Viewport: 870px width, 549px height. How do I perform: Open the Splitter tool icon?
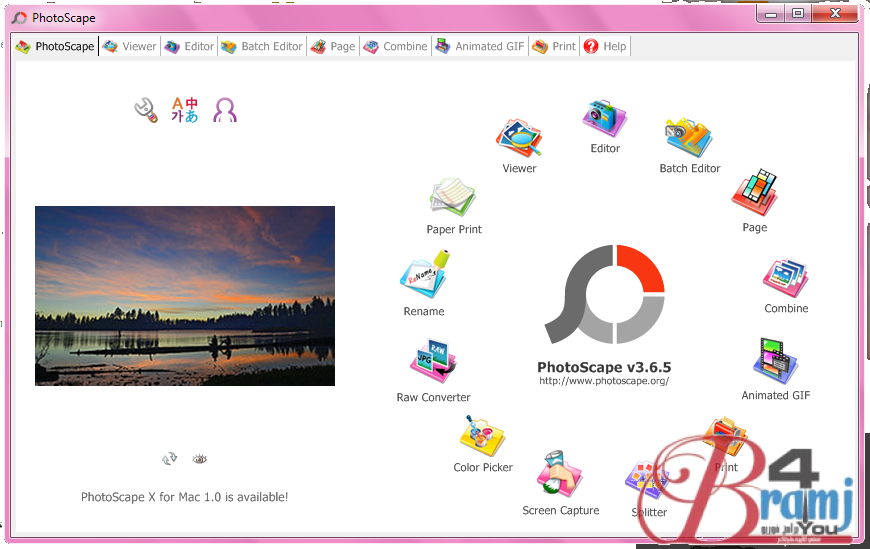pyautogui.click(x=647, y=480)
